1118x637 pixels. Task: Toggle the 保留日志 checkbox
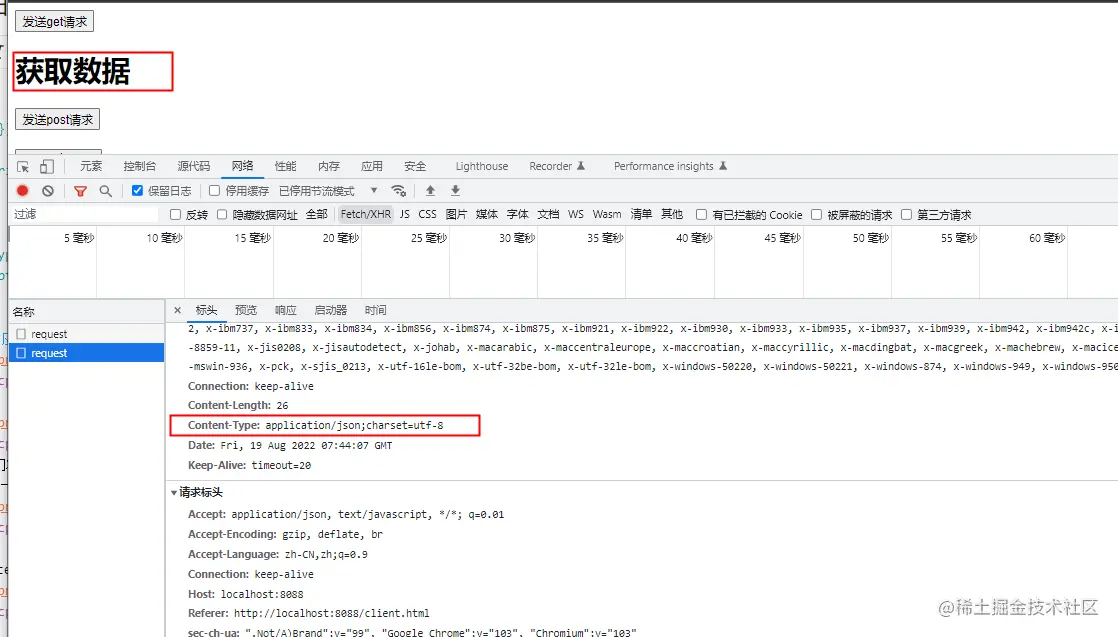point(138,190)
